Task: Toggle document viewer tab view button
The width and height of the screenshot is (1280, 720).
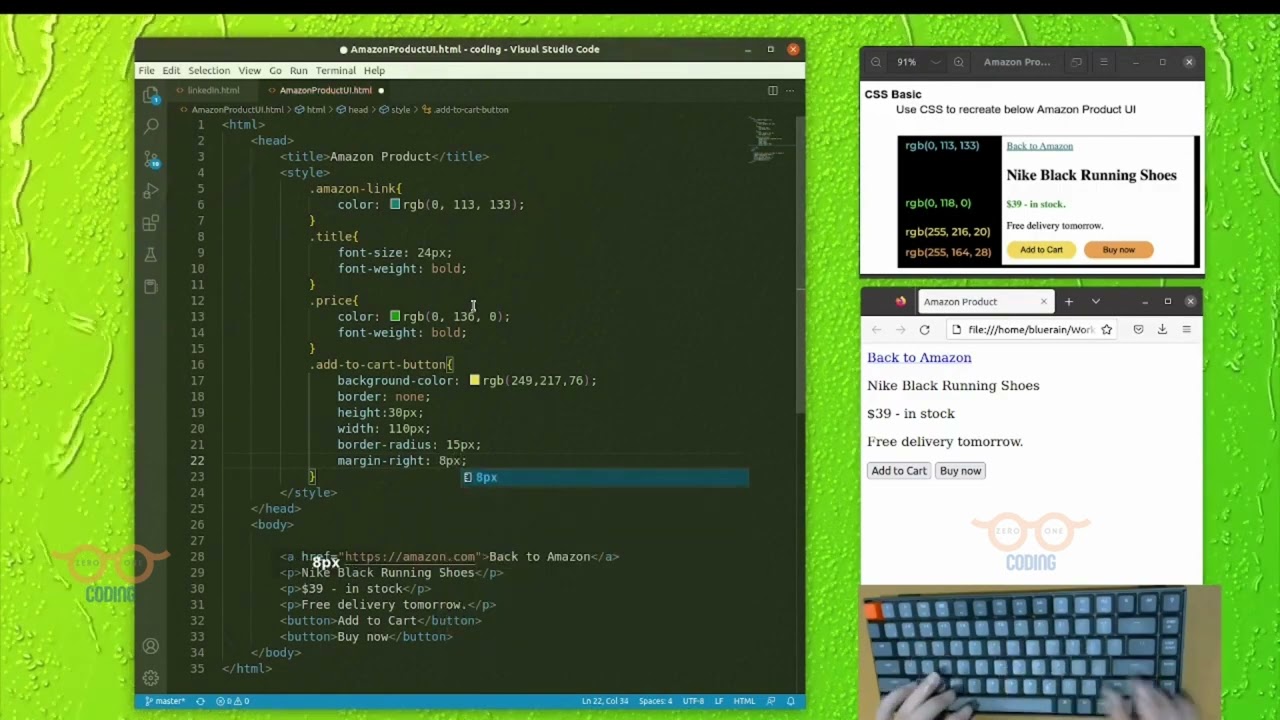Action: (1076, 62)
